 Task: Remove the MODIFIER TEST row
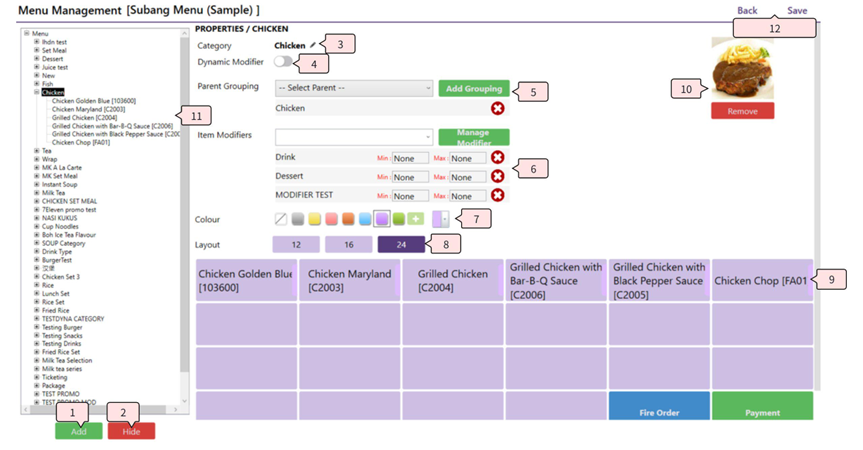[x=497, y=195]
